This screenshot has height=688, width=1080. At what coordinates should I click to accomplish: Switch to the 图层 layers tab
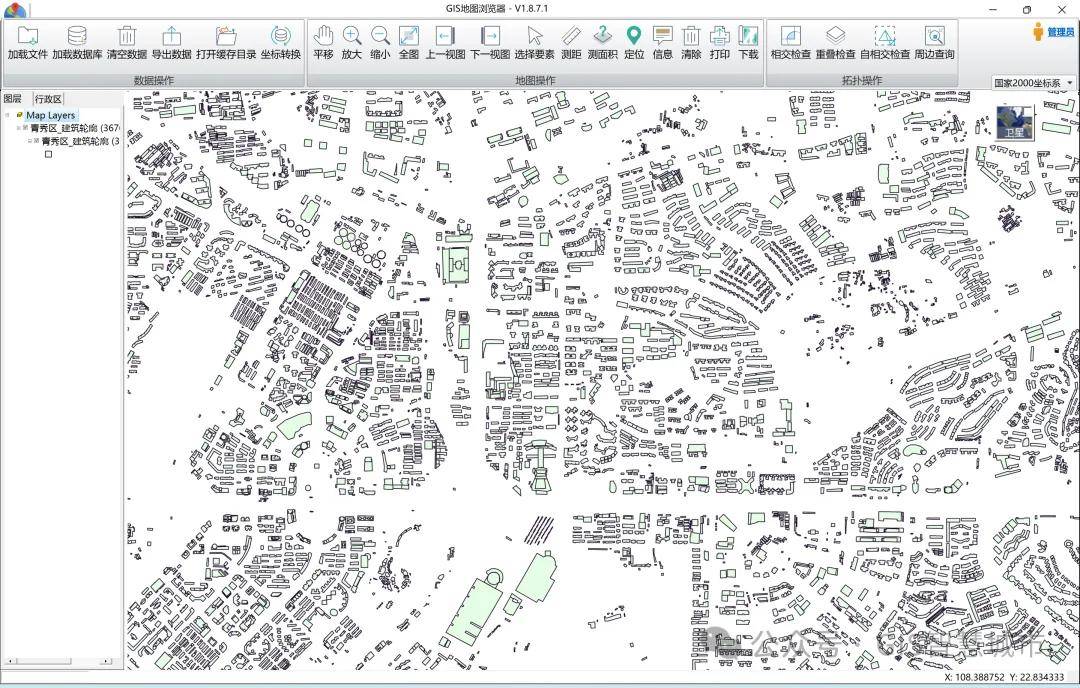click(13, 99)
